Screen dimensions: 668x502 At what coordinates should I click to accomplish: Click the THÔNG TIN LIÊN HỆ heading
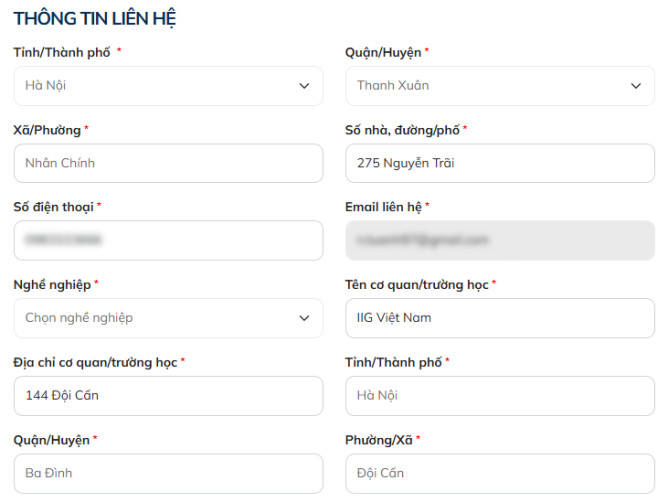pos(96,19)
